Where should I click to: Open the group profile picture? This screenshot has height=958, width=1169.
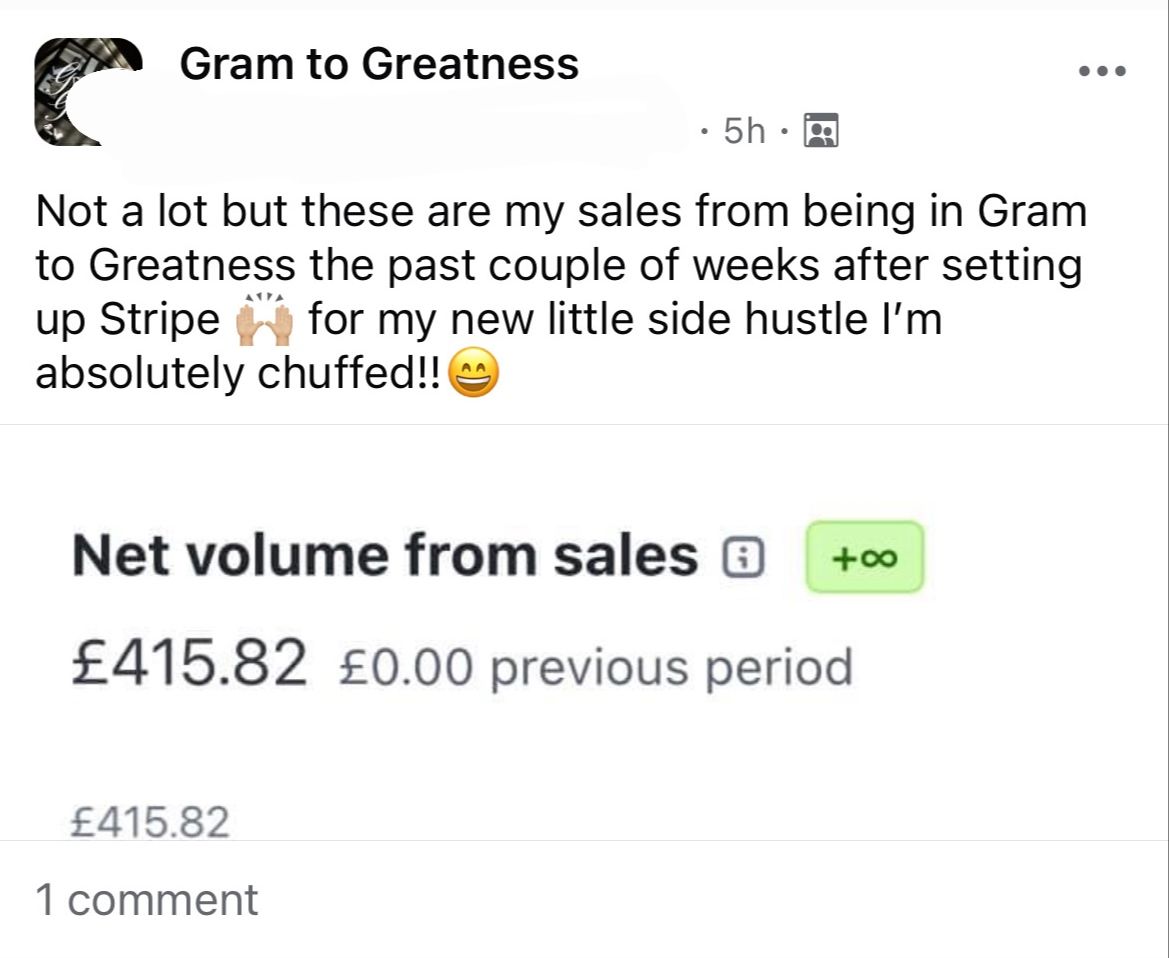point(87,92)
